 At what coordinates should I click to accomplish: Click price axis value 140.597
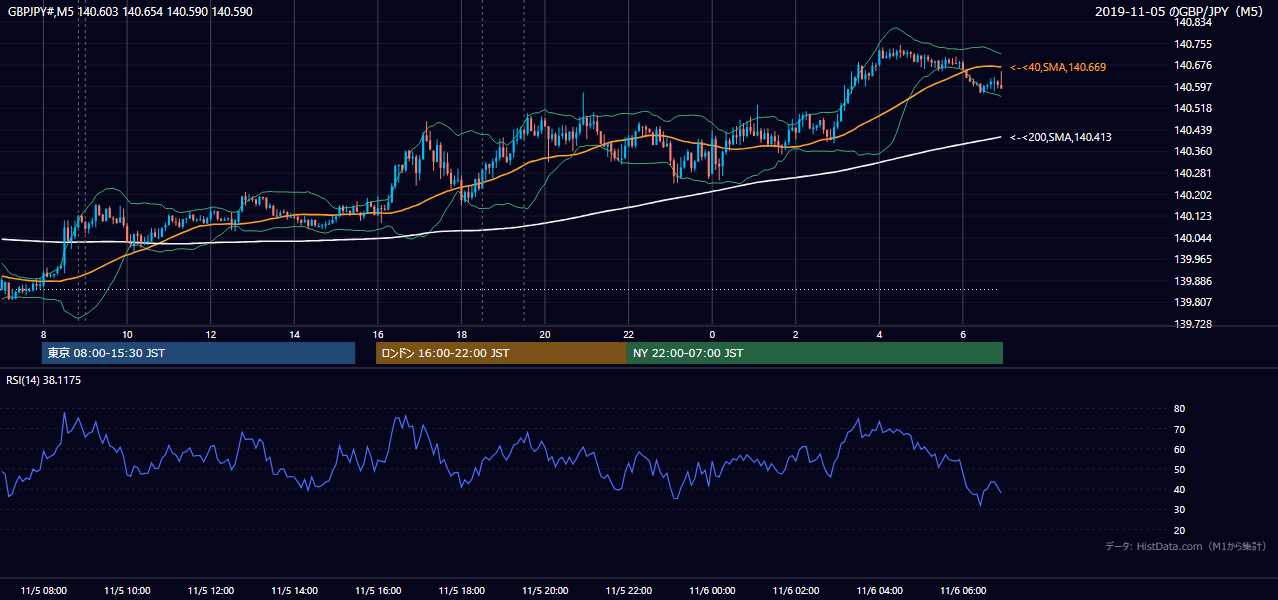tap(1192, 87)
